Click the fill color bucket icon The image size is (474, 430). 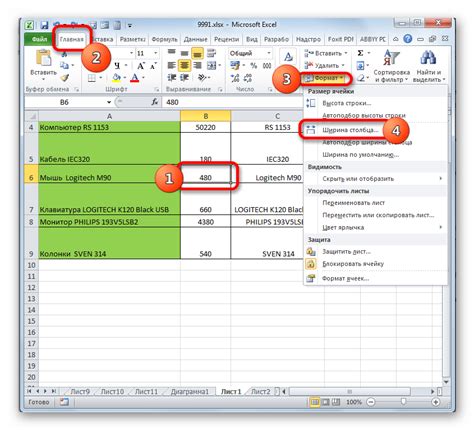(116, 78)
